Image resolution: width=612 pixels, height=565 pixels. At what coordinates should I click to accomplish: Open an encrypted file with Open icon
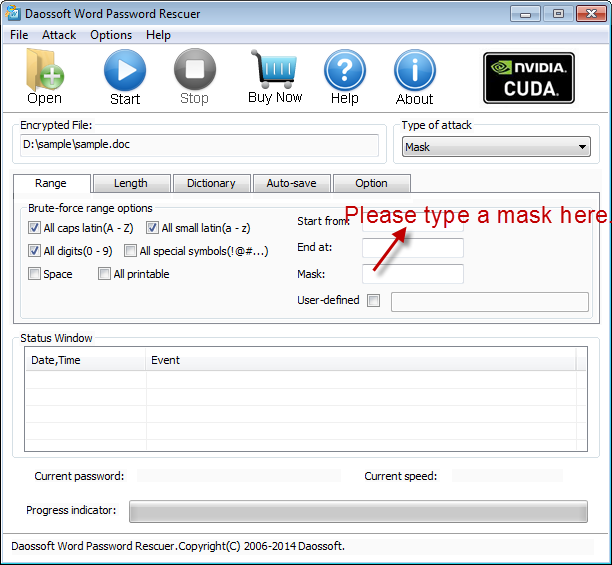[44, 76]
